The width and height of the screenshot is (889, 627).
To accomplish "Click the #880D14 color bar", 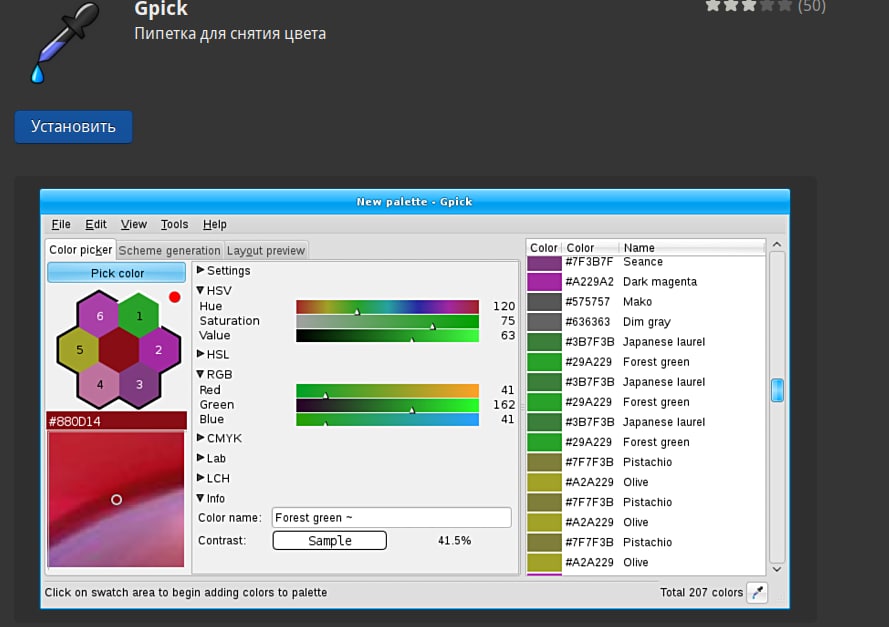I will [117, 421].
